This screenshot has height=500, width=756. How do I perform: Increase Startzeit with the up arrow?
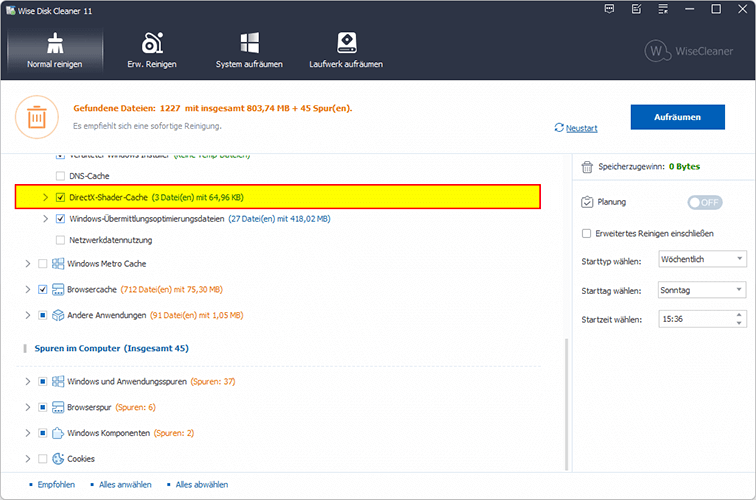[739, 315]
